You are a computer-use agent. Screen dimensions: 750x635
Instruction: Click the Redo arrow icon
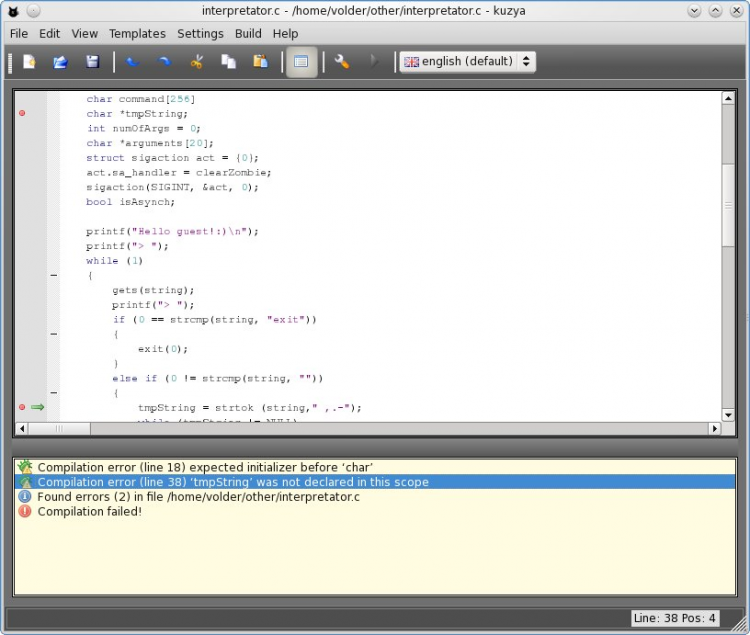coord(164,62)
